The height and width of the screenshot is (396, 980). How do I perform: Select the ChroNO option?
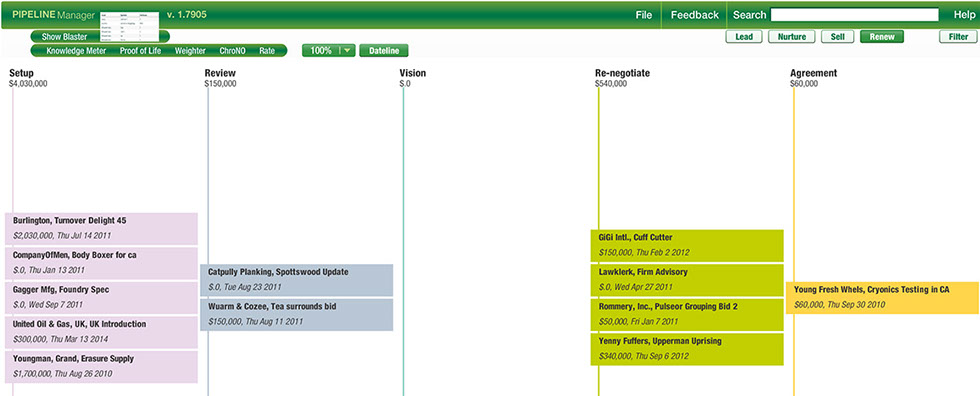point(232,51)
